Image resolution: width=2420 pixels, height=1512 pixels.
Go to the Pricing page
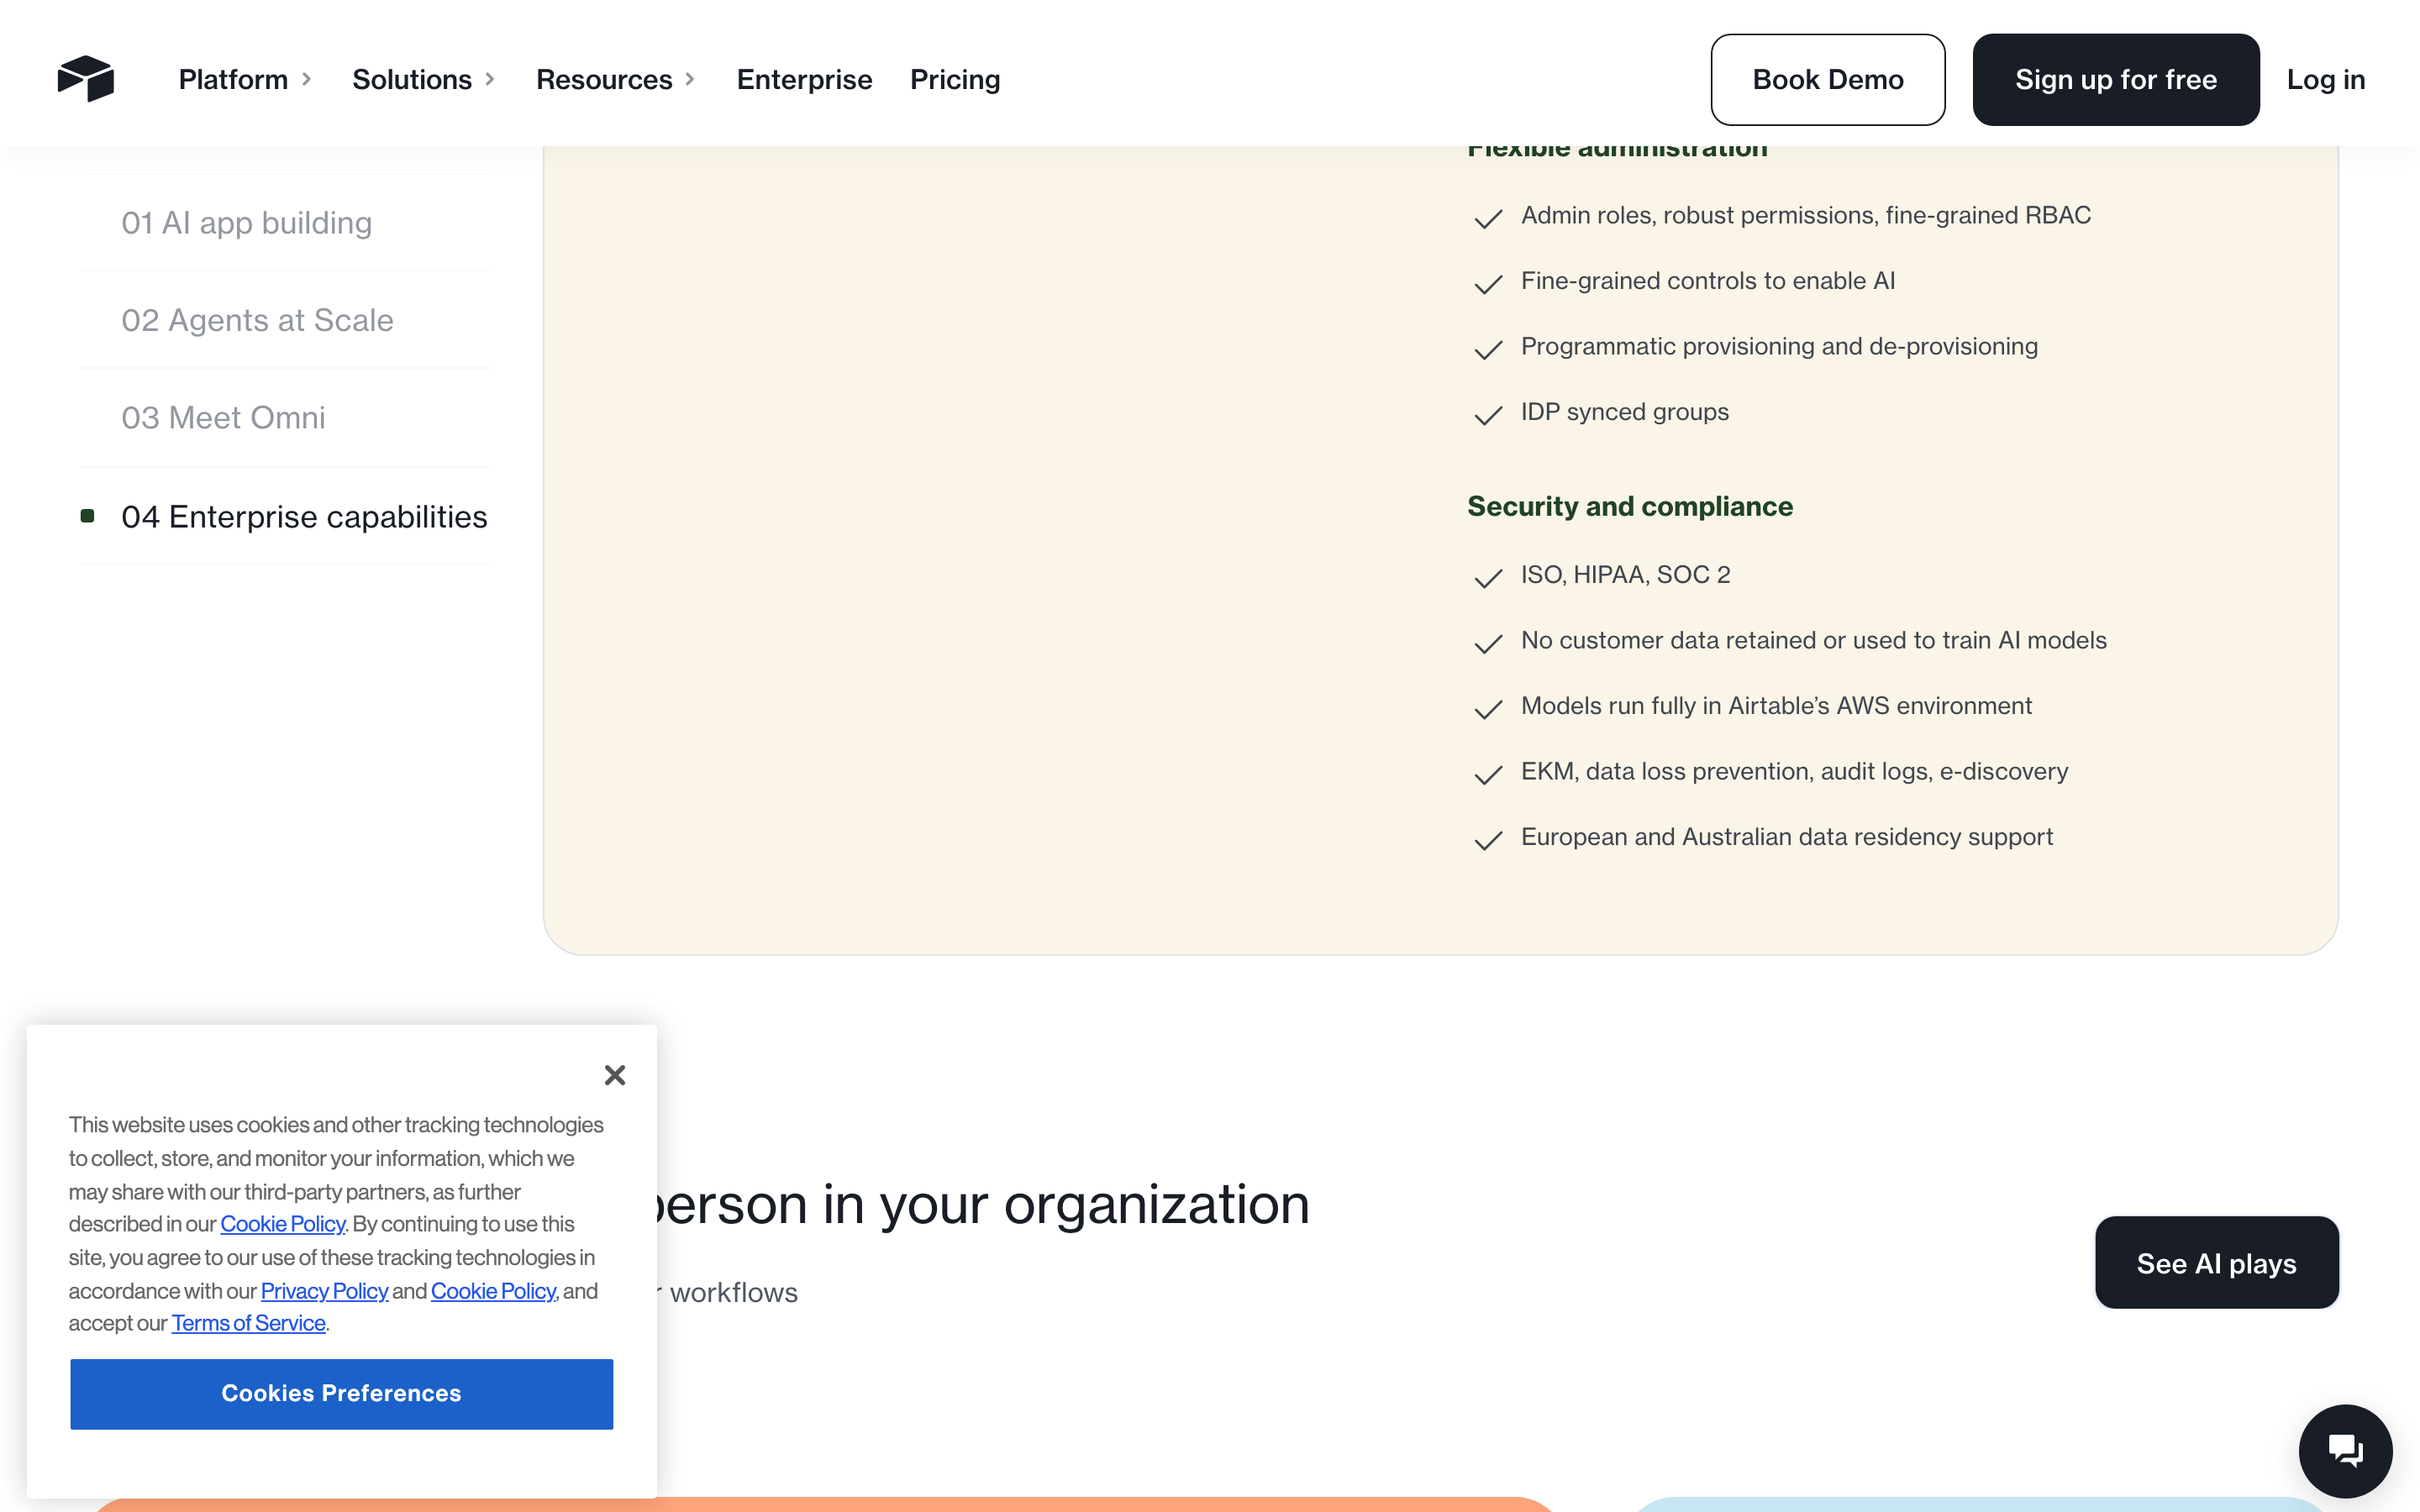coord(955,79)
